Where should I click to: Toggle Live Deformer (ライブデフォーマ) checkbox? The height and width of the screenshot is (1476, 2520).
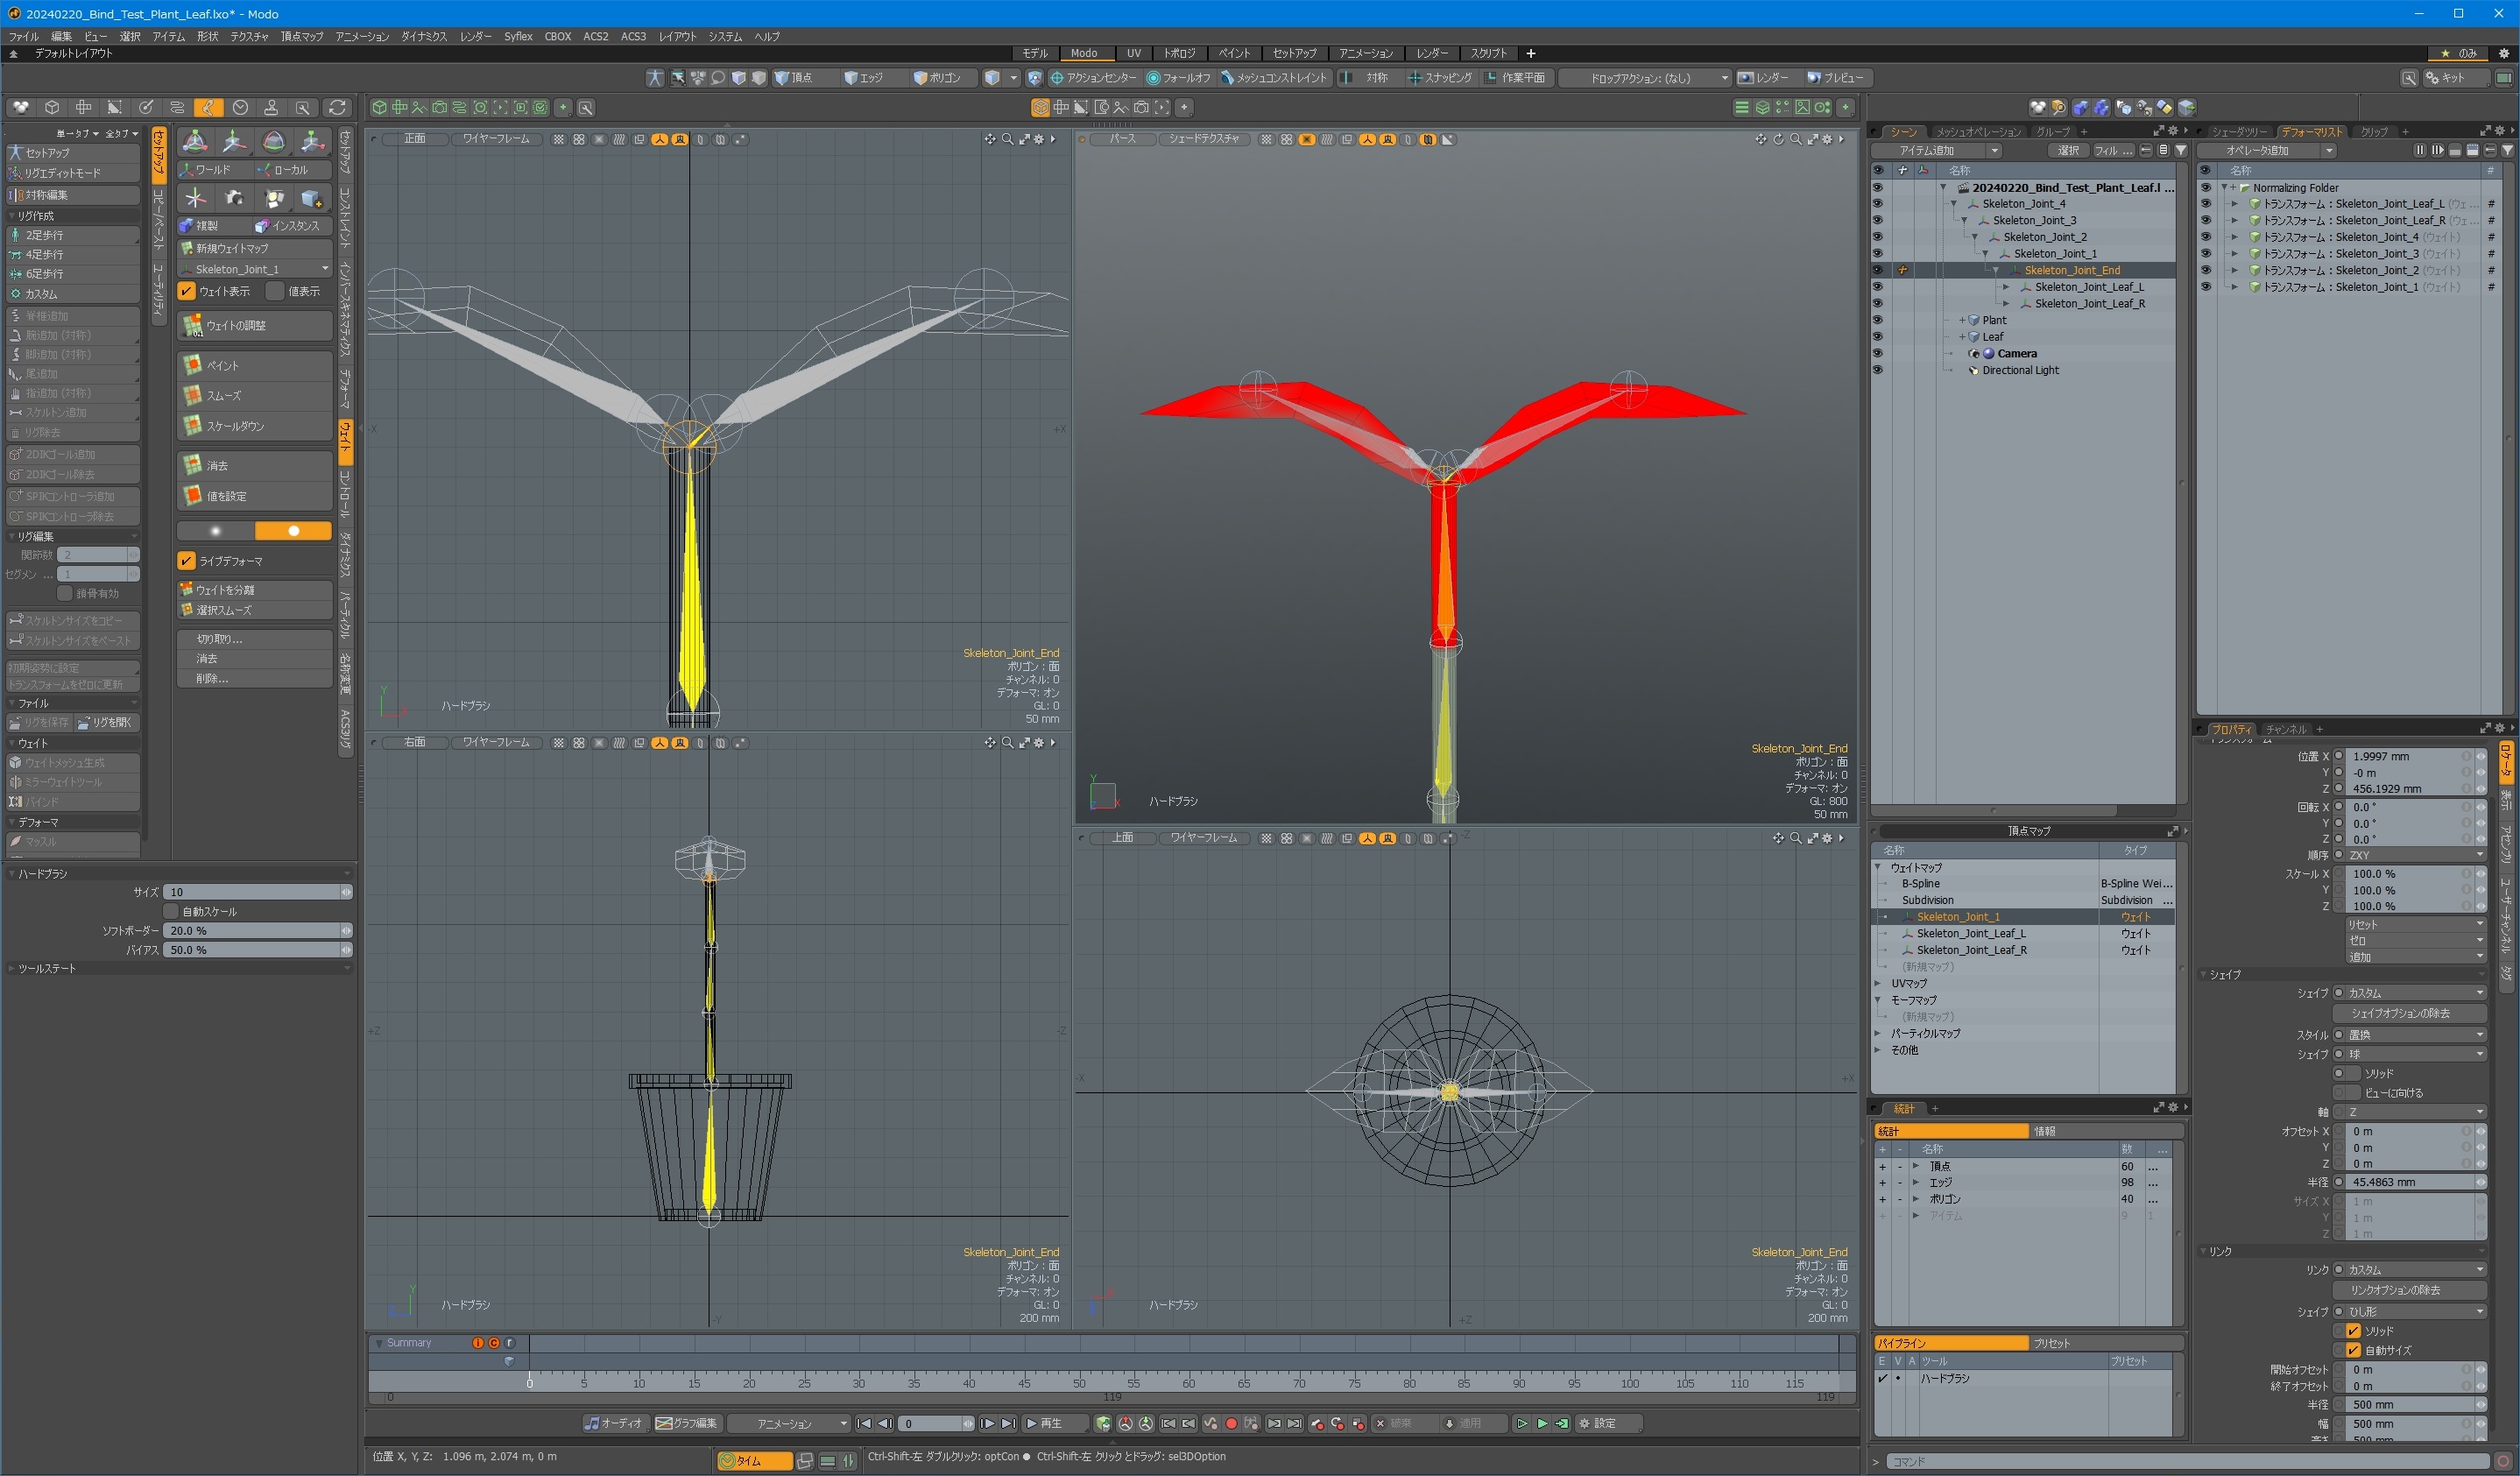tap(187, 561)
